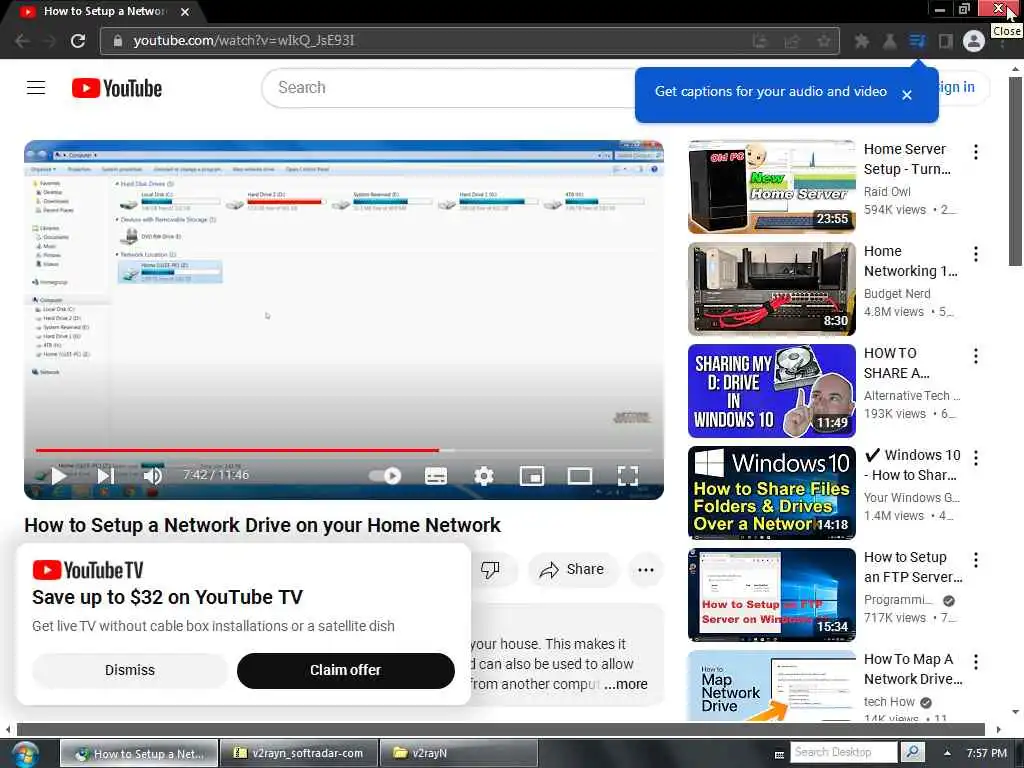
Task: Go to the YouTube home logo
Action: [117, 88]
